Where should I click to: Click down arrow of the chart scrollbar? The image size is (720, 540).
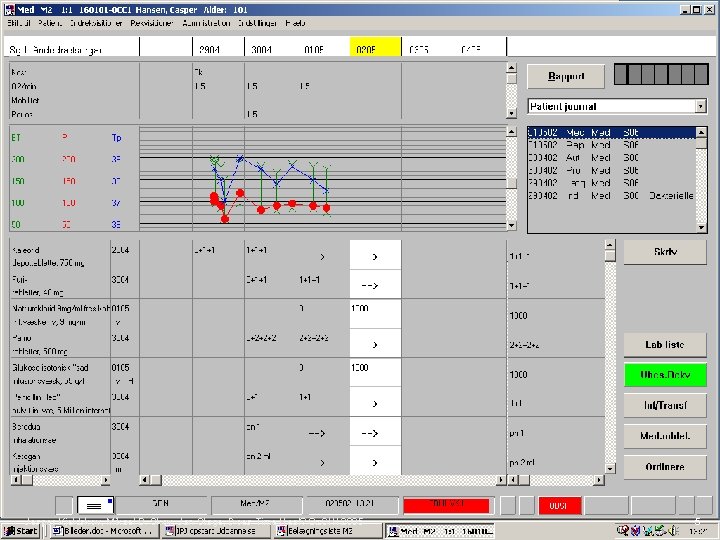512,225
